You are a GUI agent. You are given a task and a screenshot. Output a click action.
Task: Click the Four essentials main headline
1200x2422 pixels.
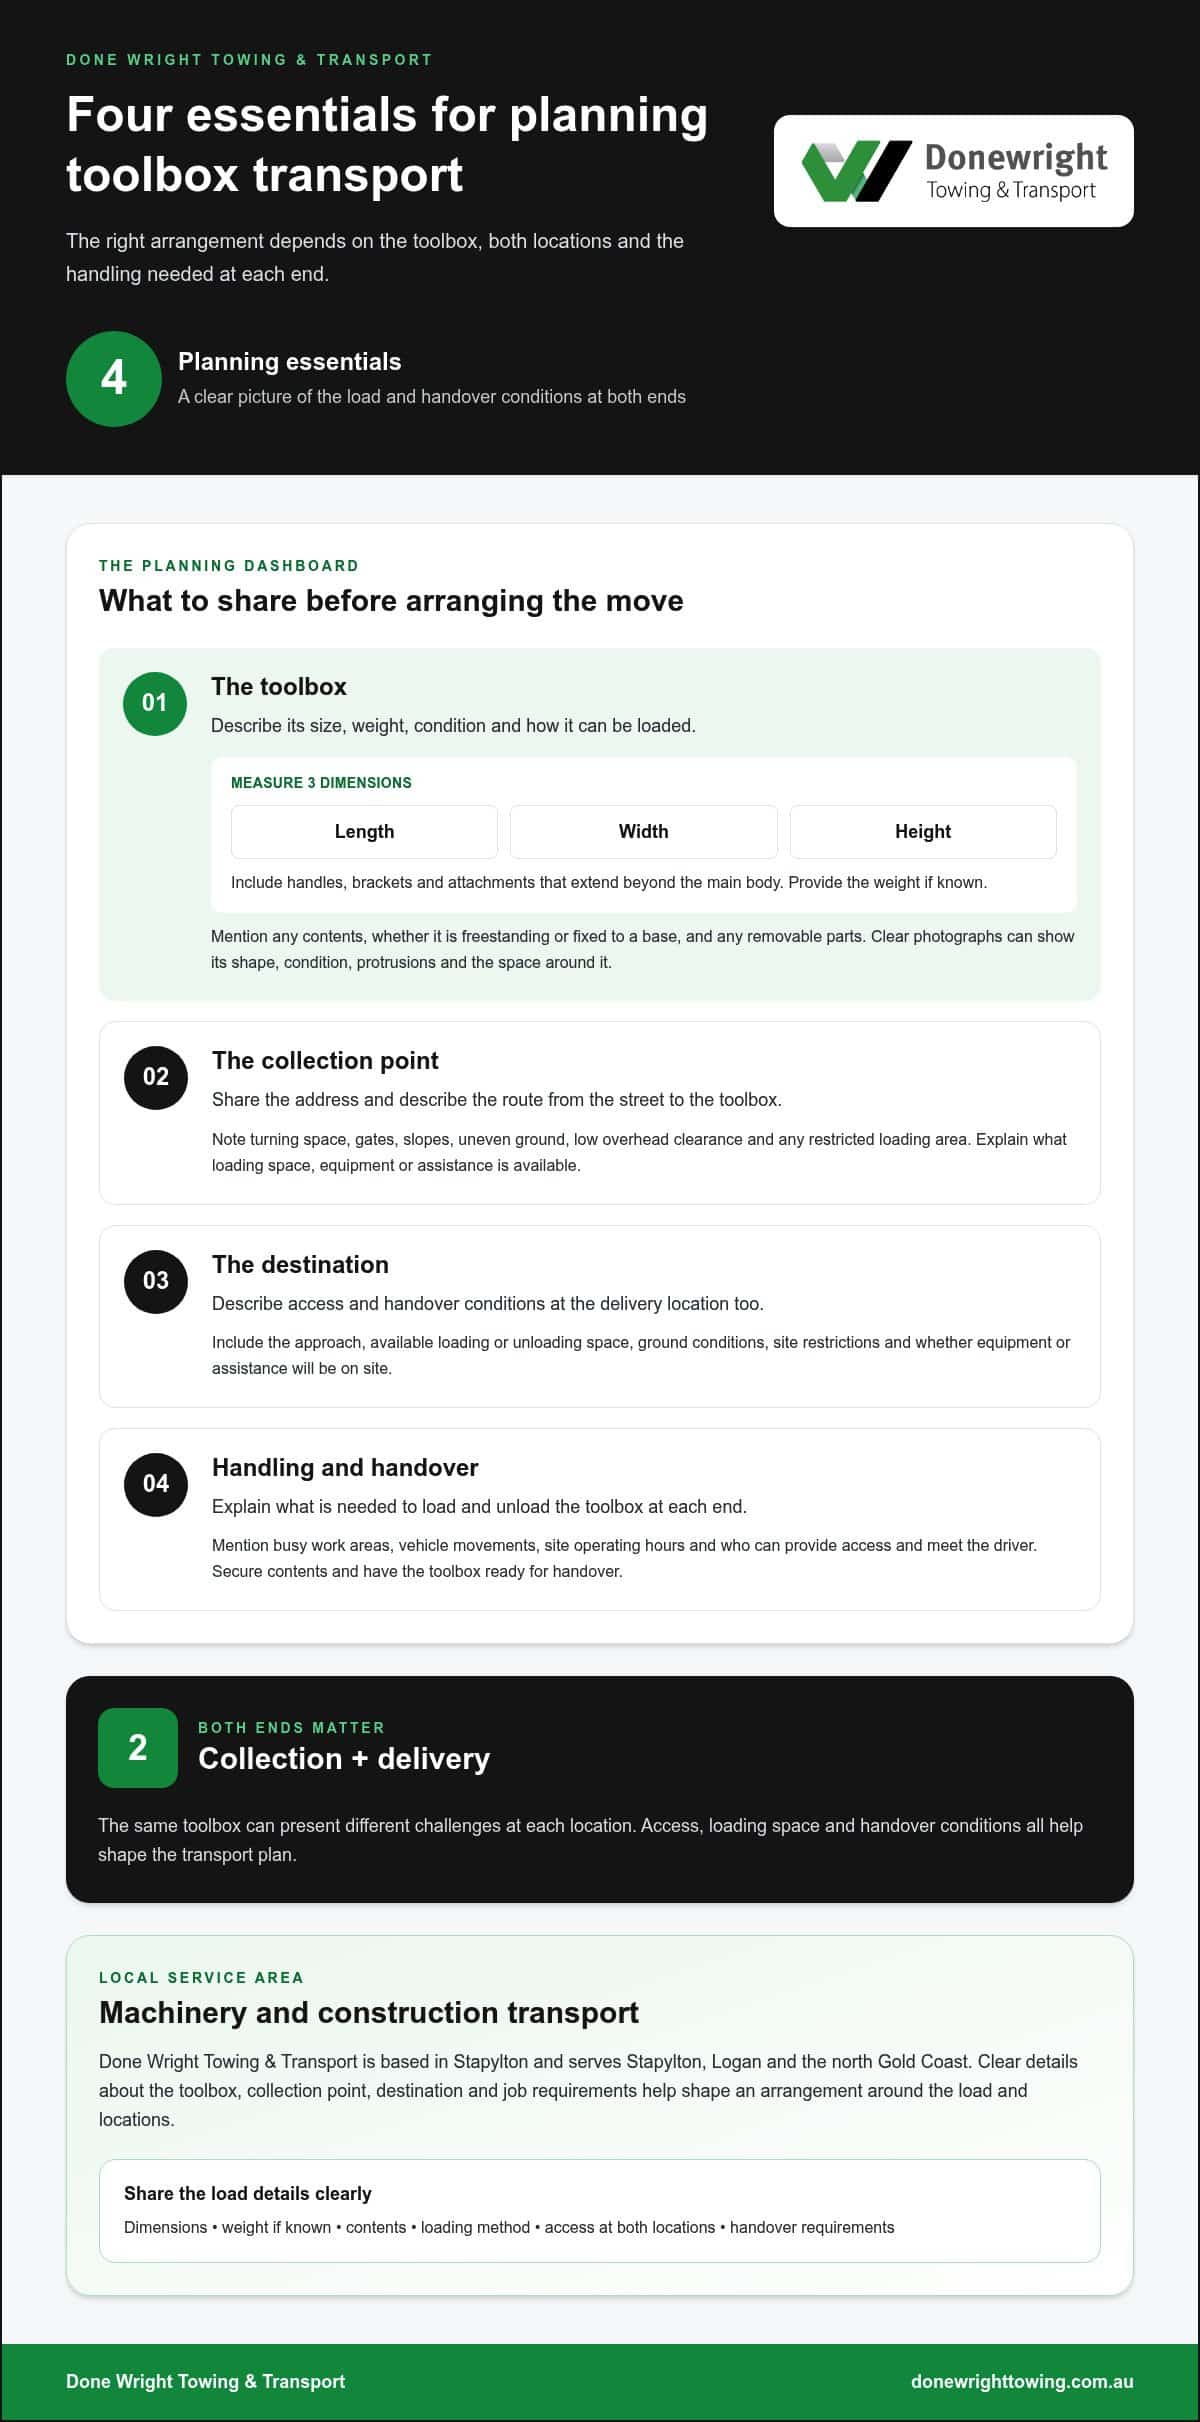[x=387, y=144]
